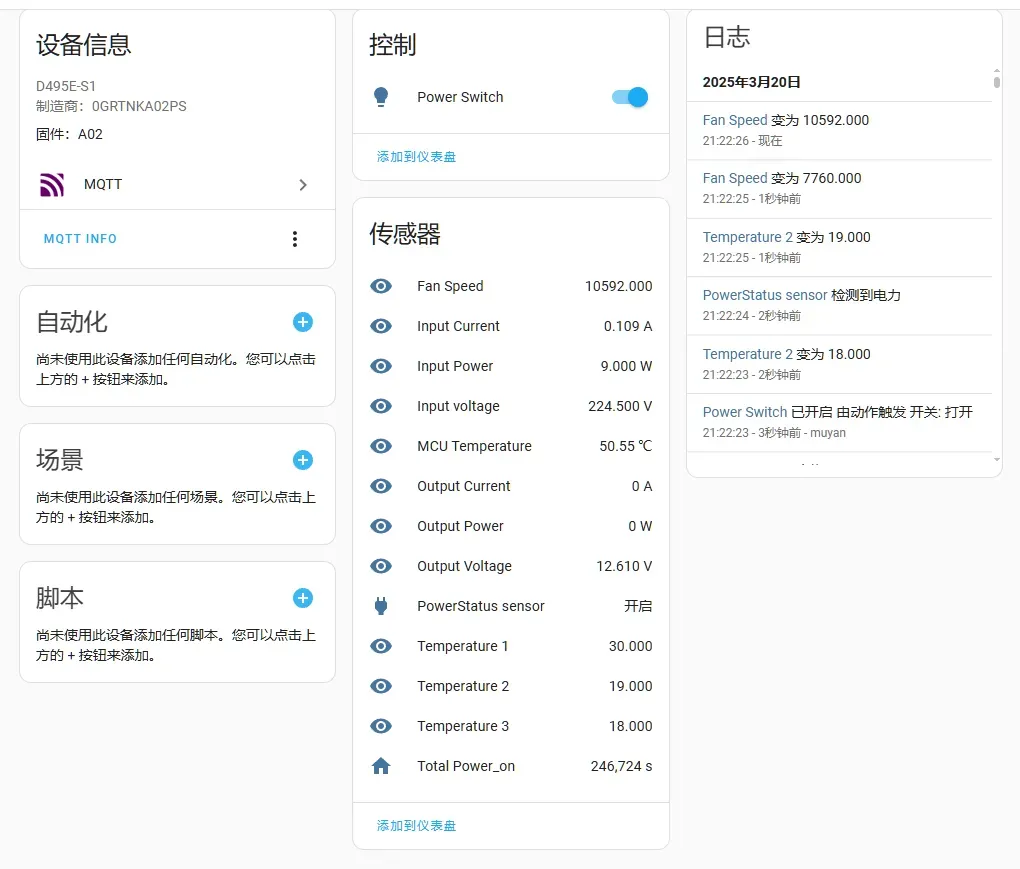Click the home icon beside Total Power_on

coord(381,766)
